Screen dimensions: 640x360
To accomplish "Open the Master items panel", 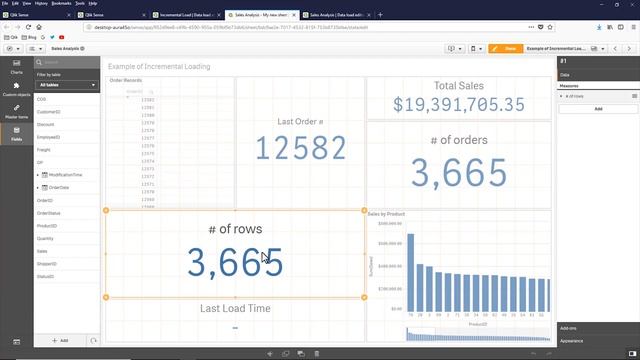I will (x=16, y=111).
